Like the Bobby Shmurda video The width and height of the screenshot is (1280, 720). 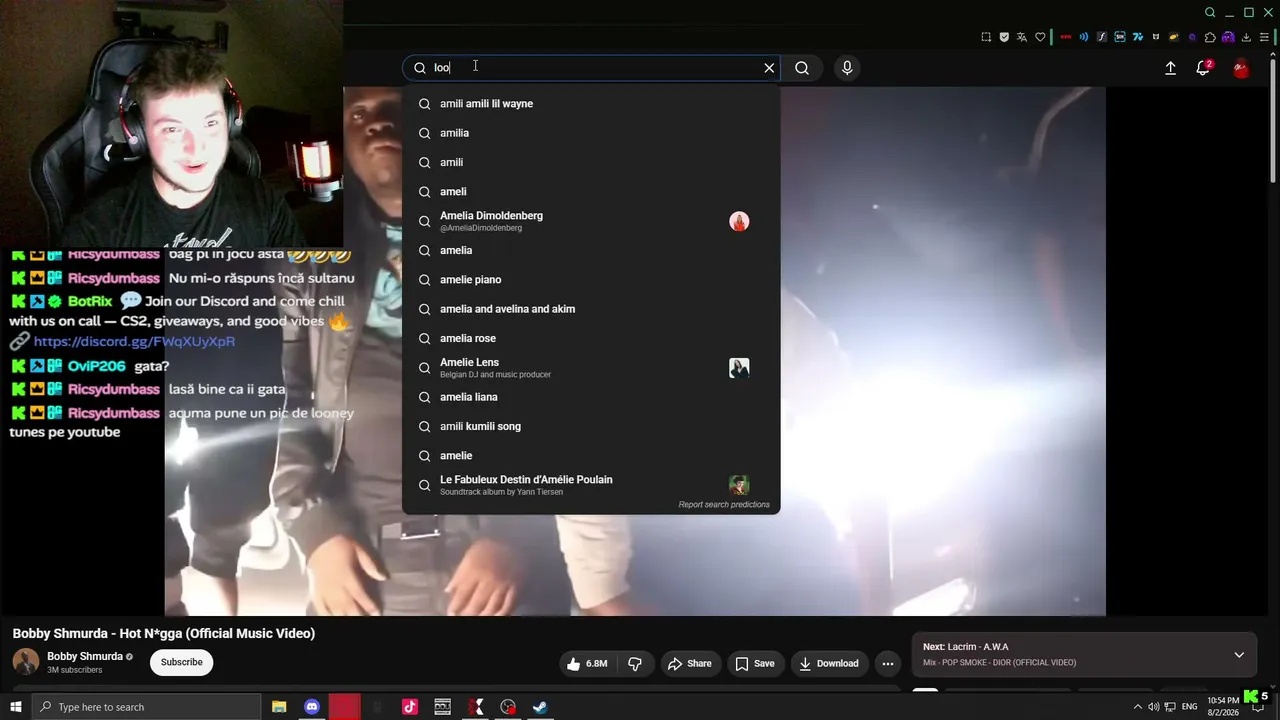(586, 663)
